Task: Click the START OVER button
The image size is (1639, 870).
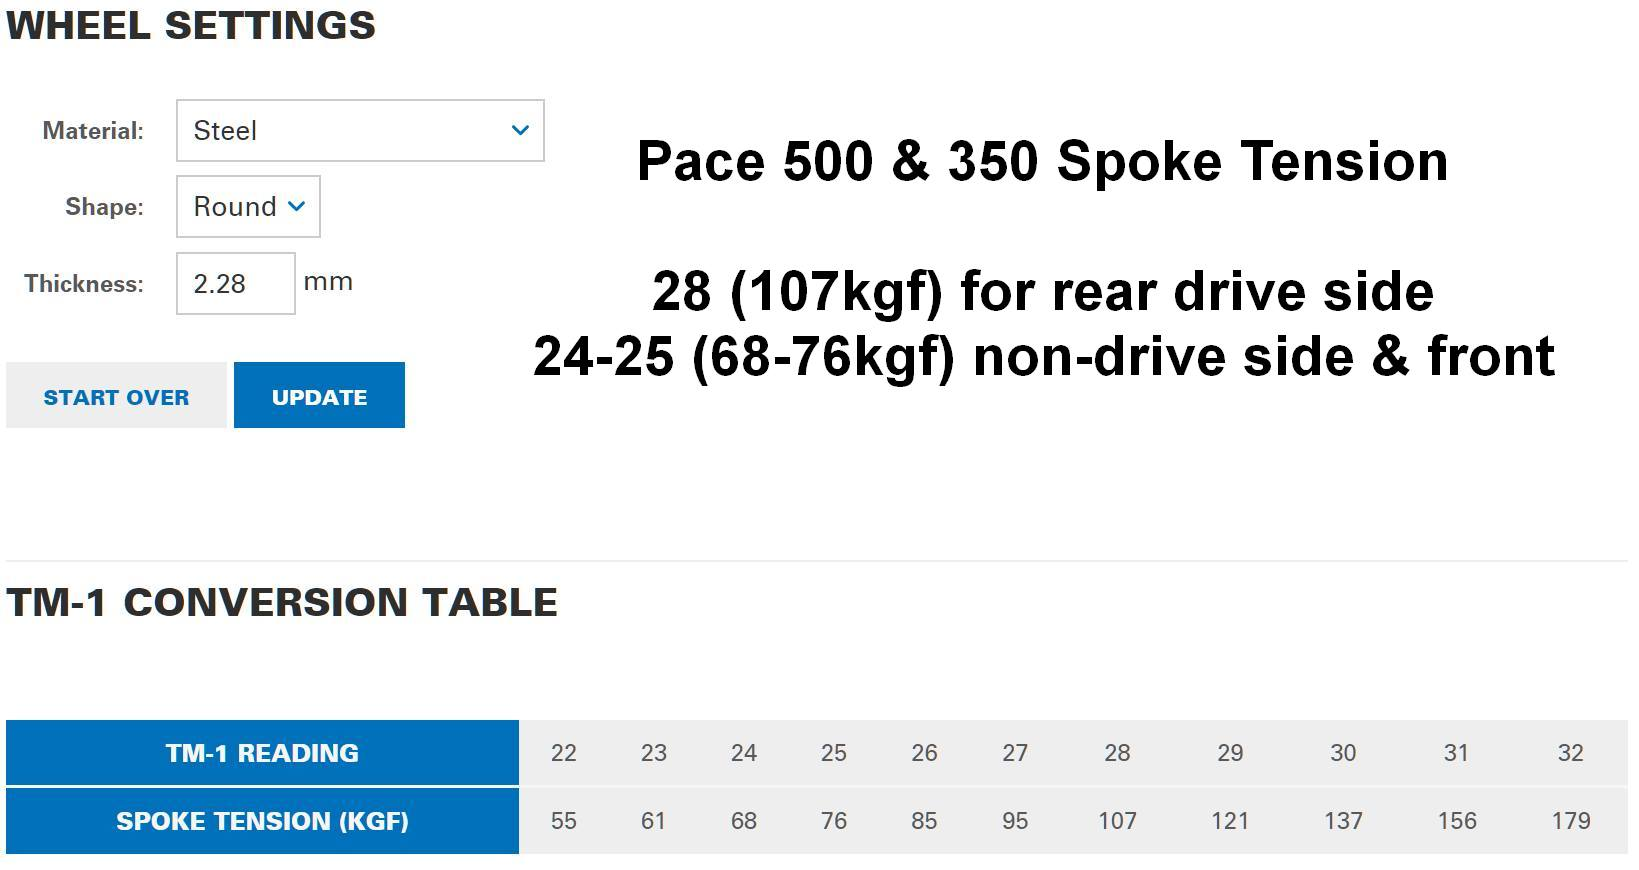Action: tap(116, 396)
